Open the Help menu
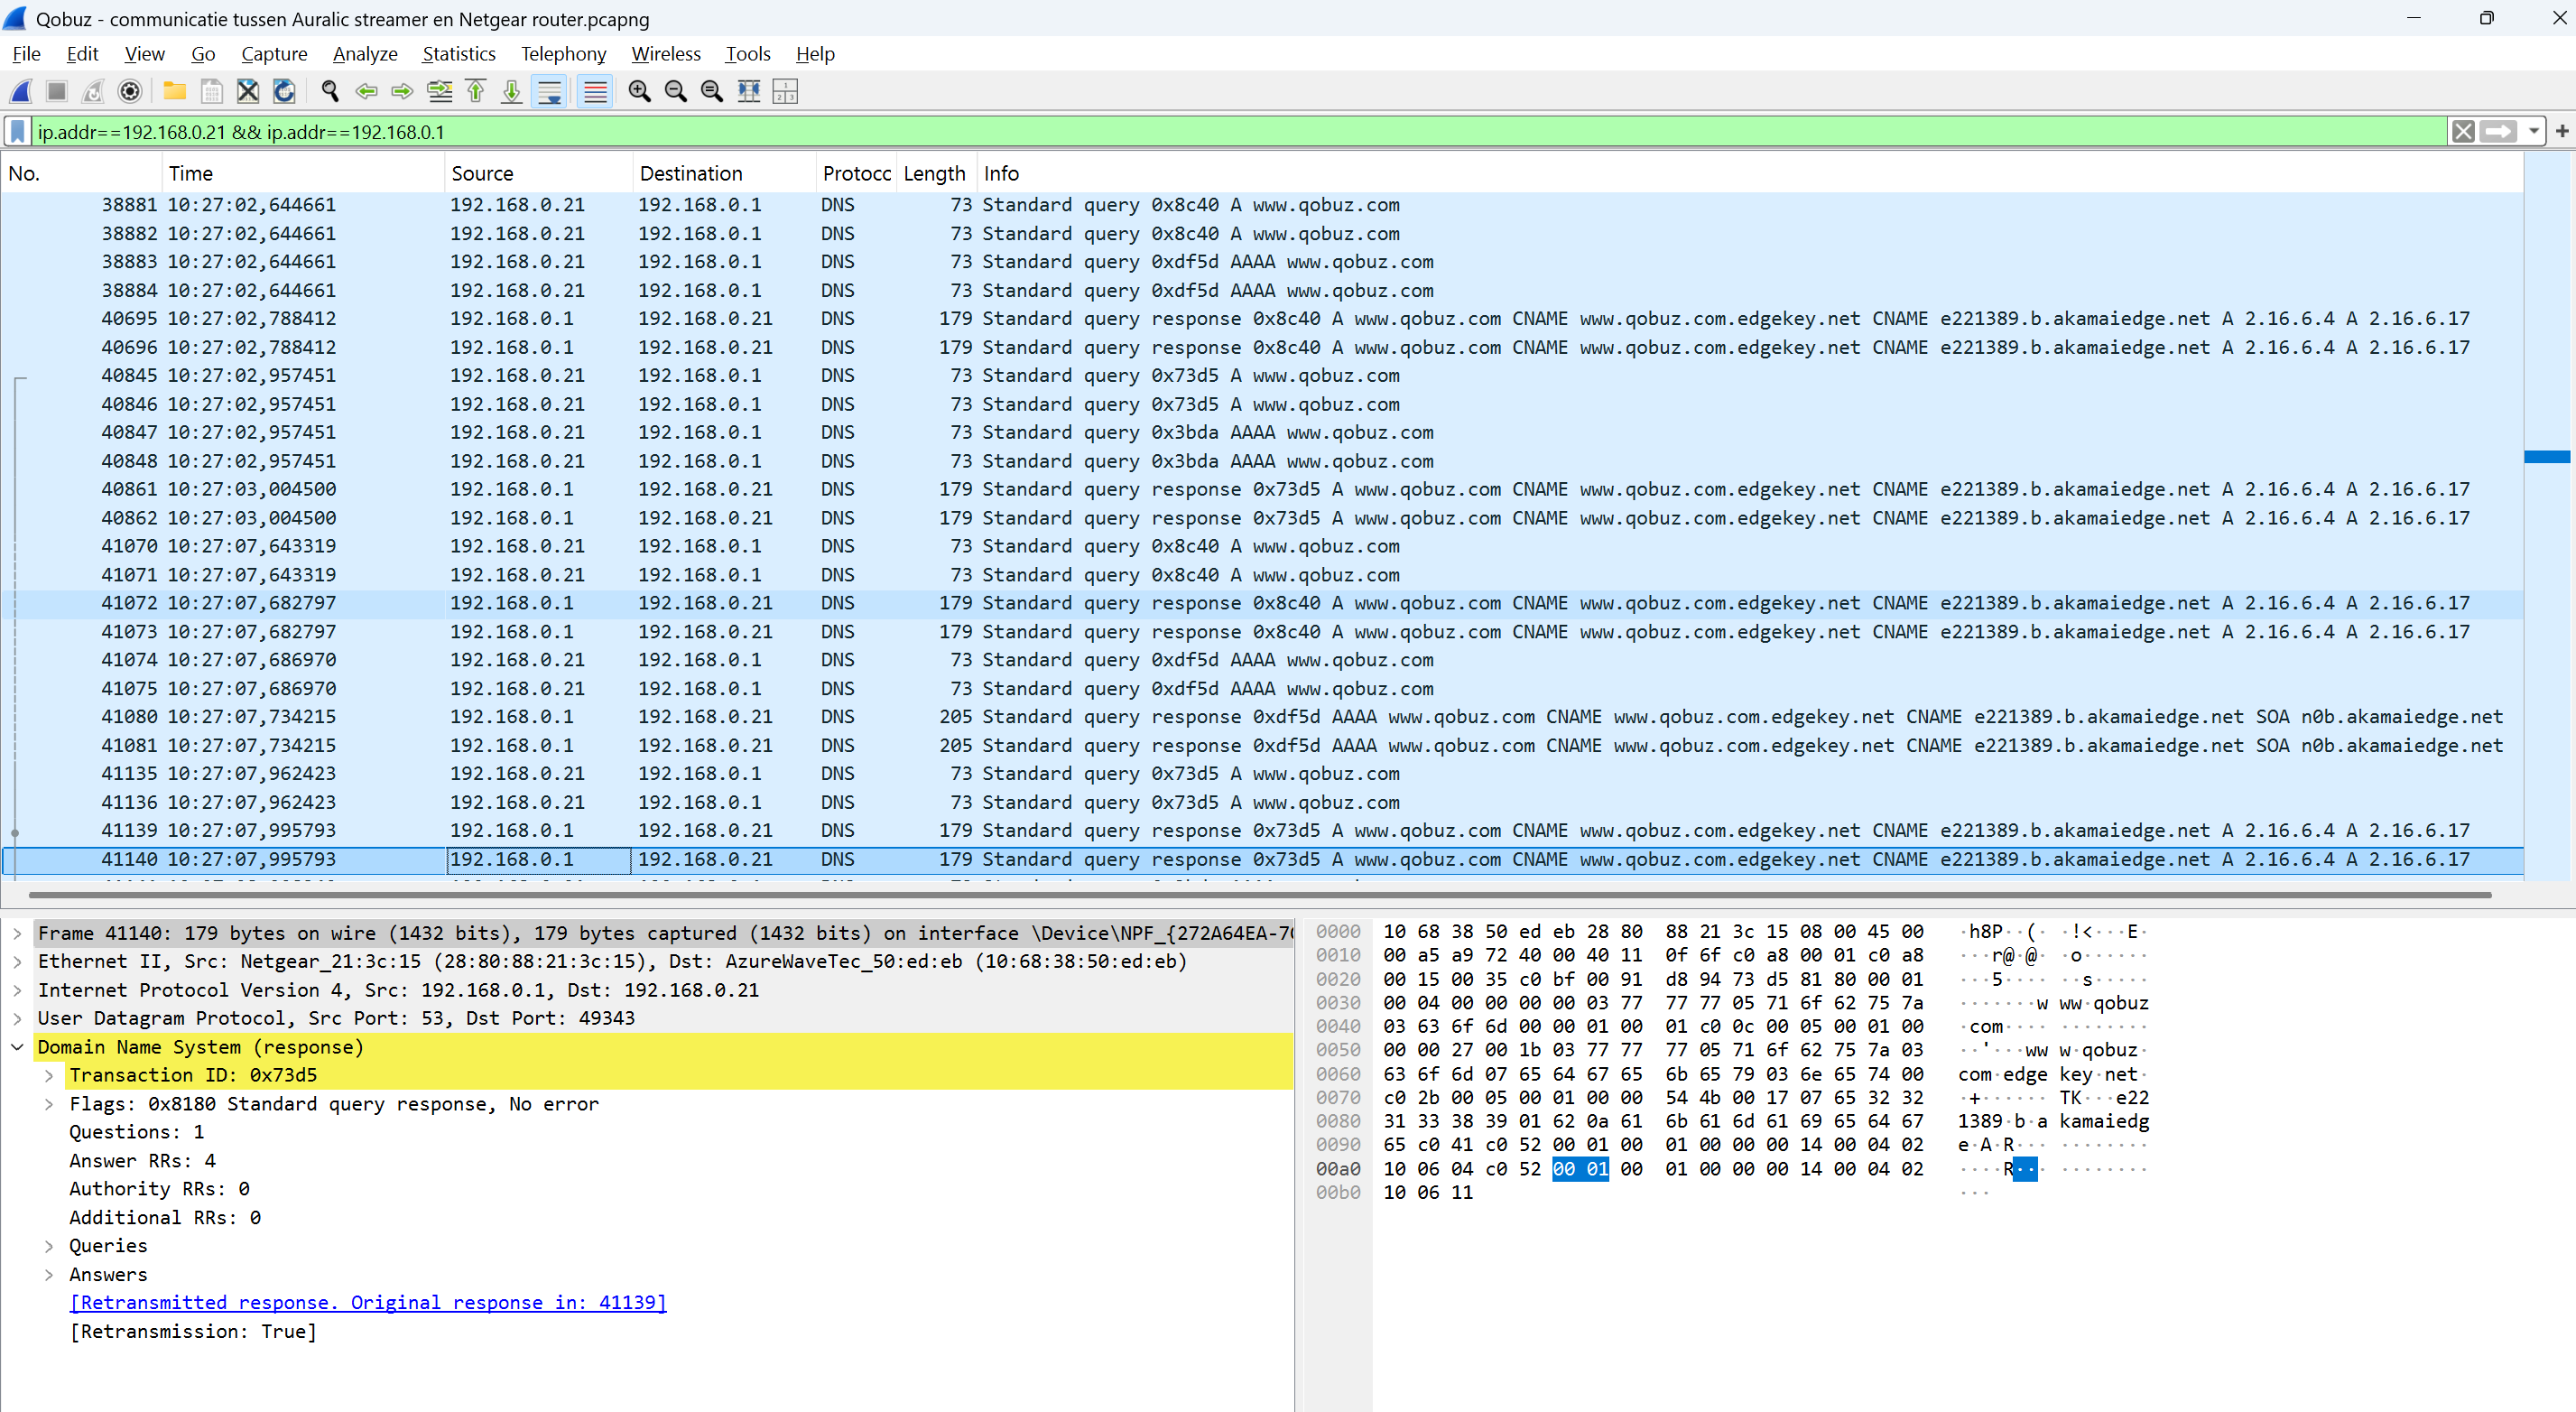This screenshot has height=1412, width=2576. click(x=815, y=54)
